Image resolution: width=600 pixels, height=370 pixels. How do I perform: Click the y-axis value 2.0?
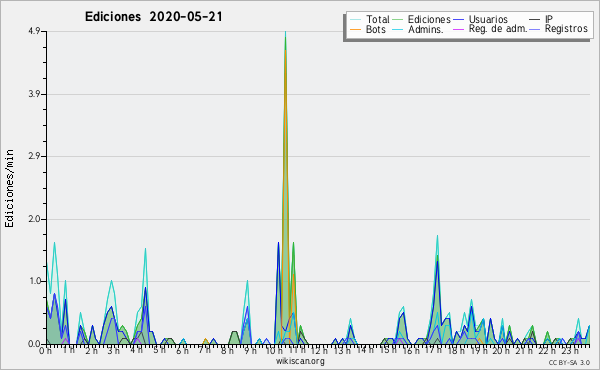tap(34, 219)
